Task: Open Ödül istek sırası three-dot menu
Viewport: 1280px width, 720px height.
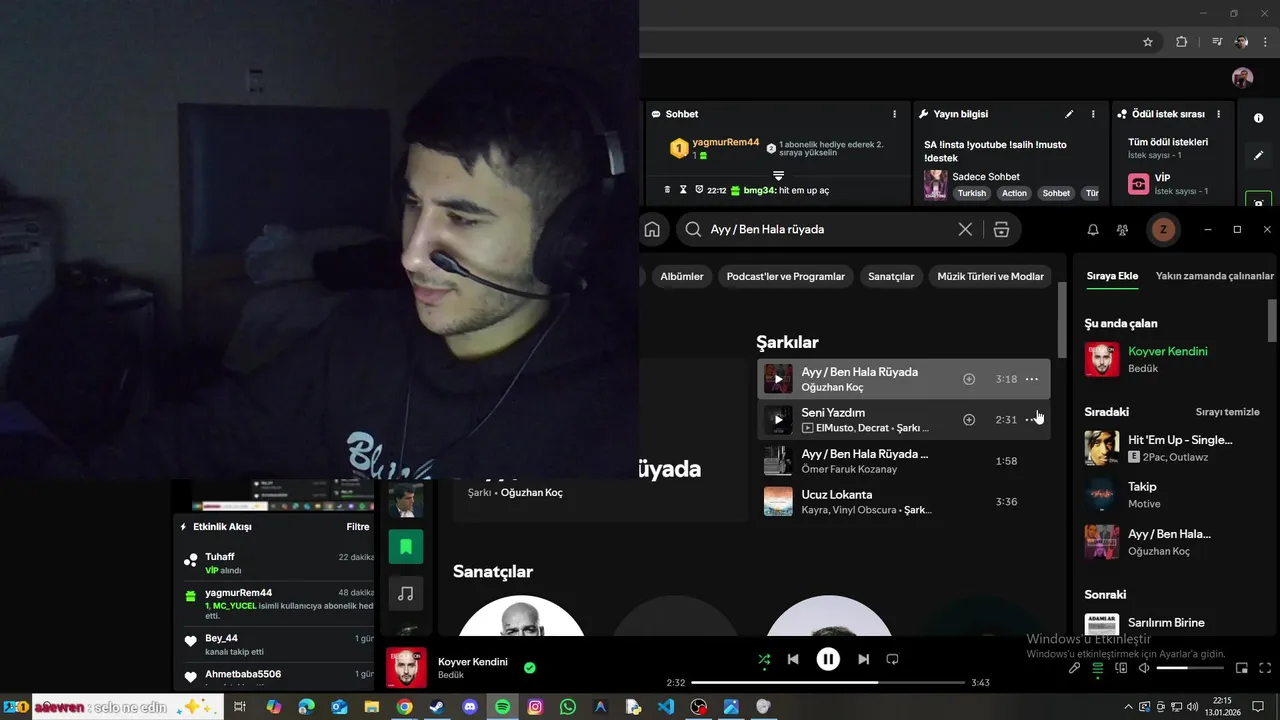Action: 1218,114
